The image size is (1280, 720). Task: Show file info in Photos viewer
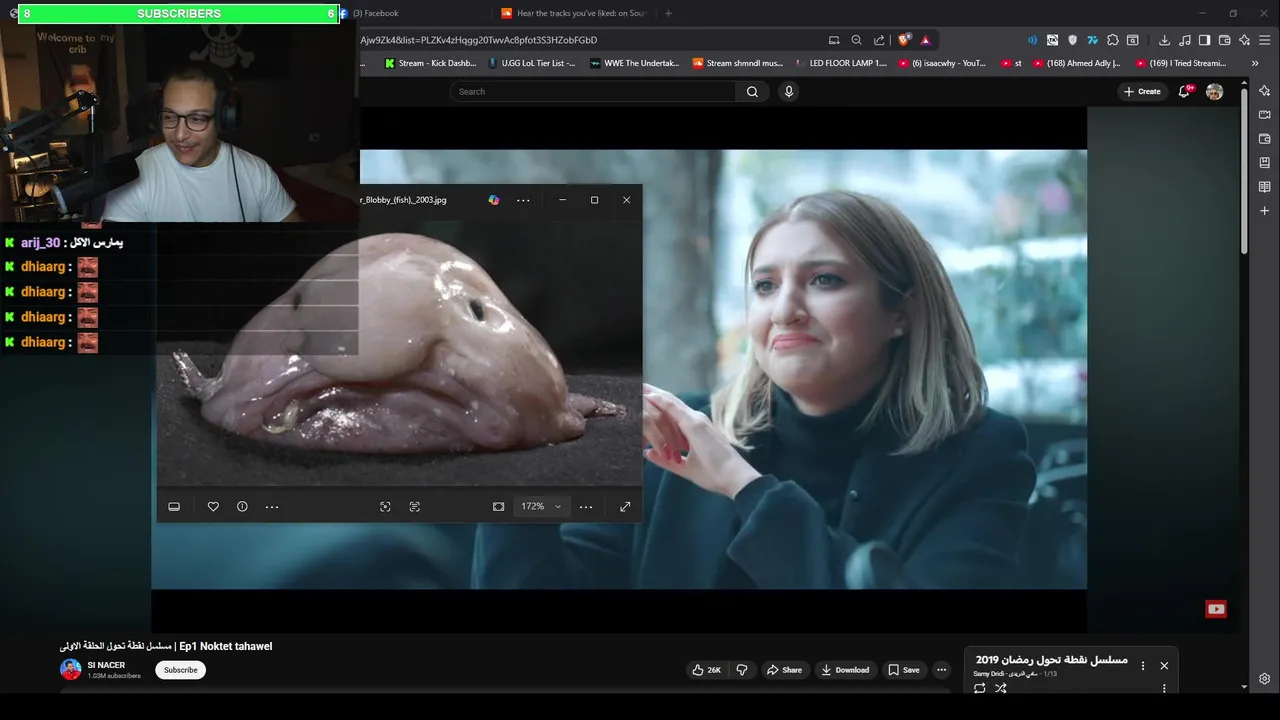point(242,507)
